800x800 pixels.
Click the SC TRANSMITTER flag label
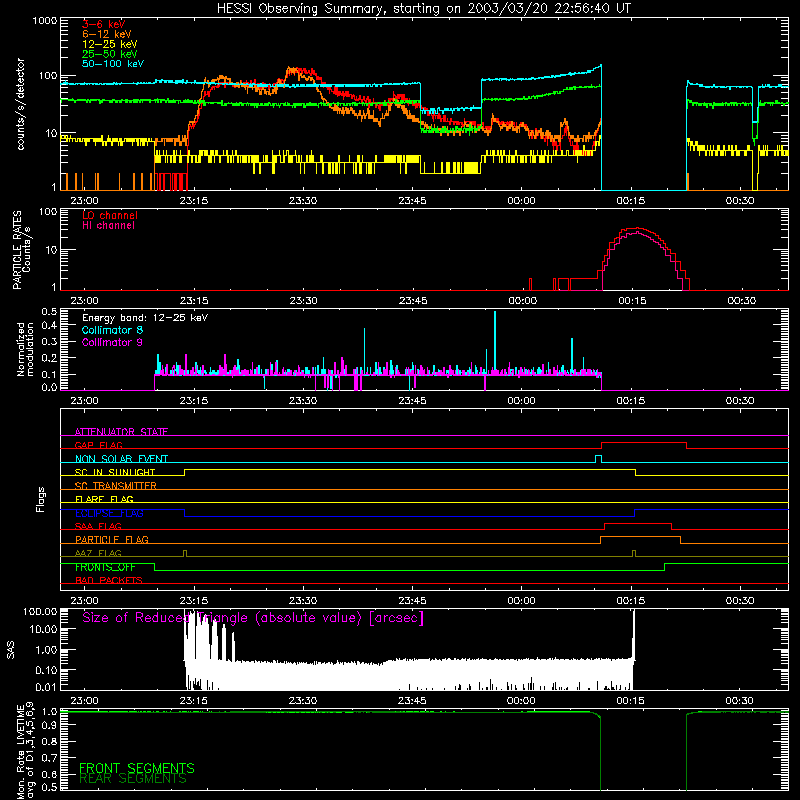[x=115, y=486]
